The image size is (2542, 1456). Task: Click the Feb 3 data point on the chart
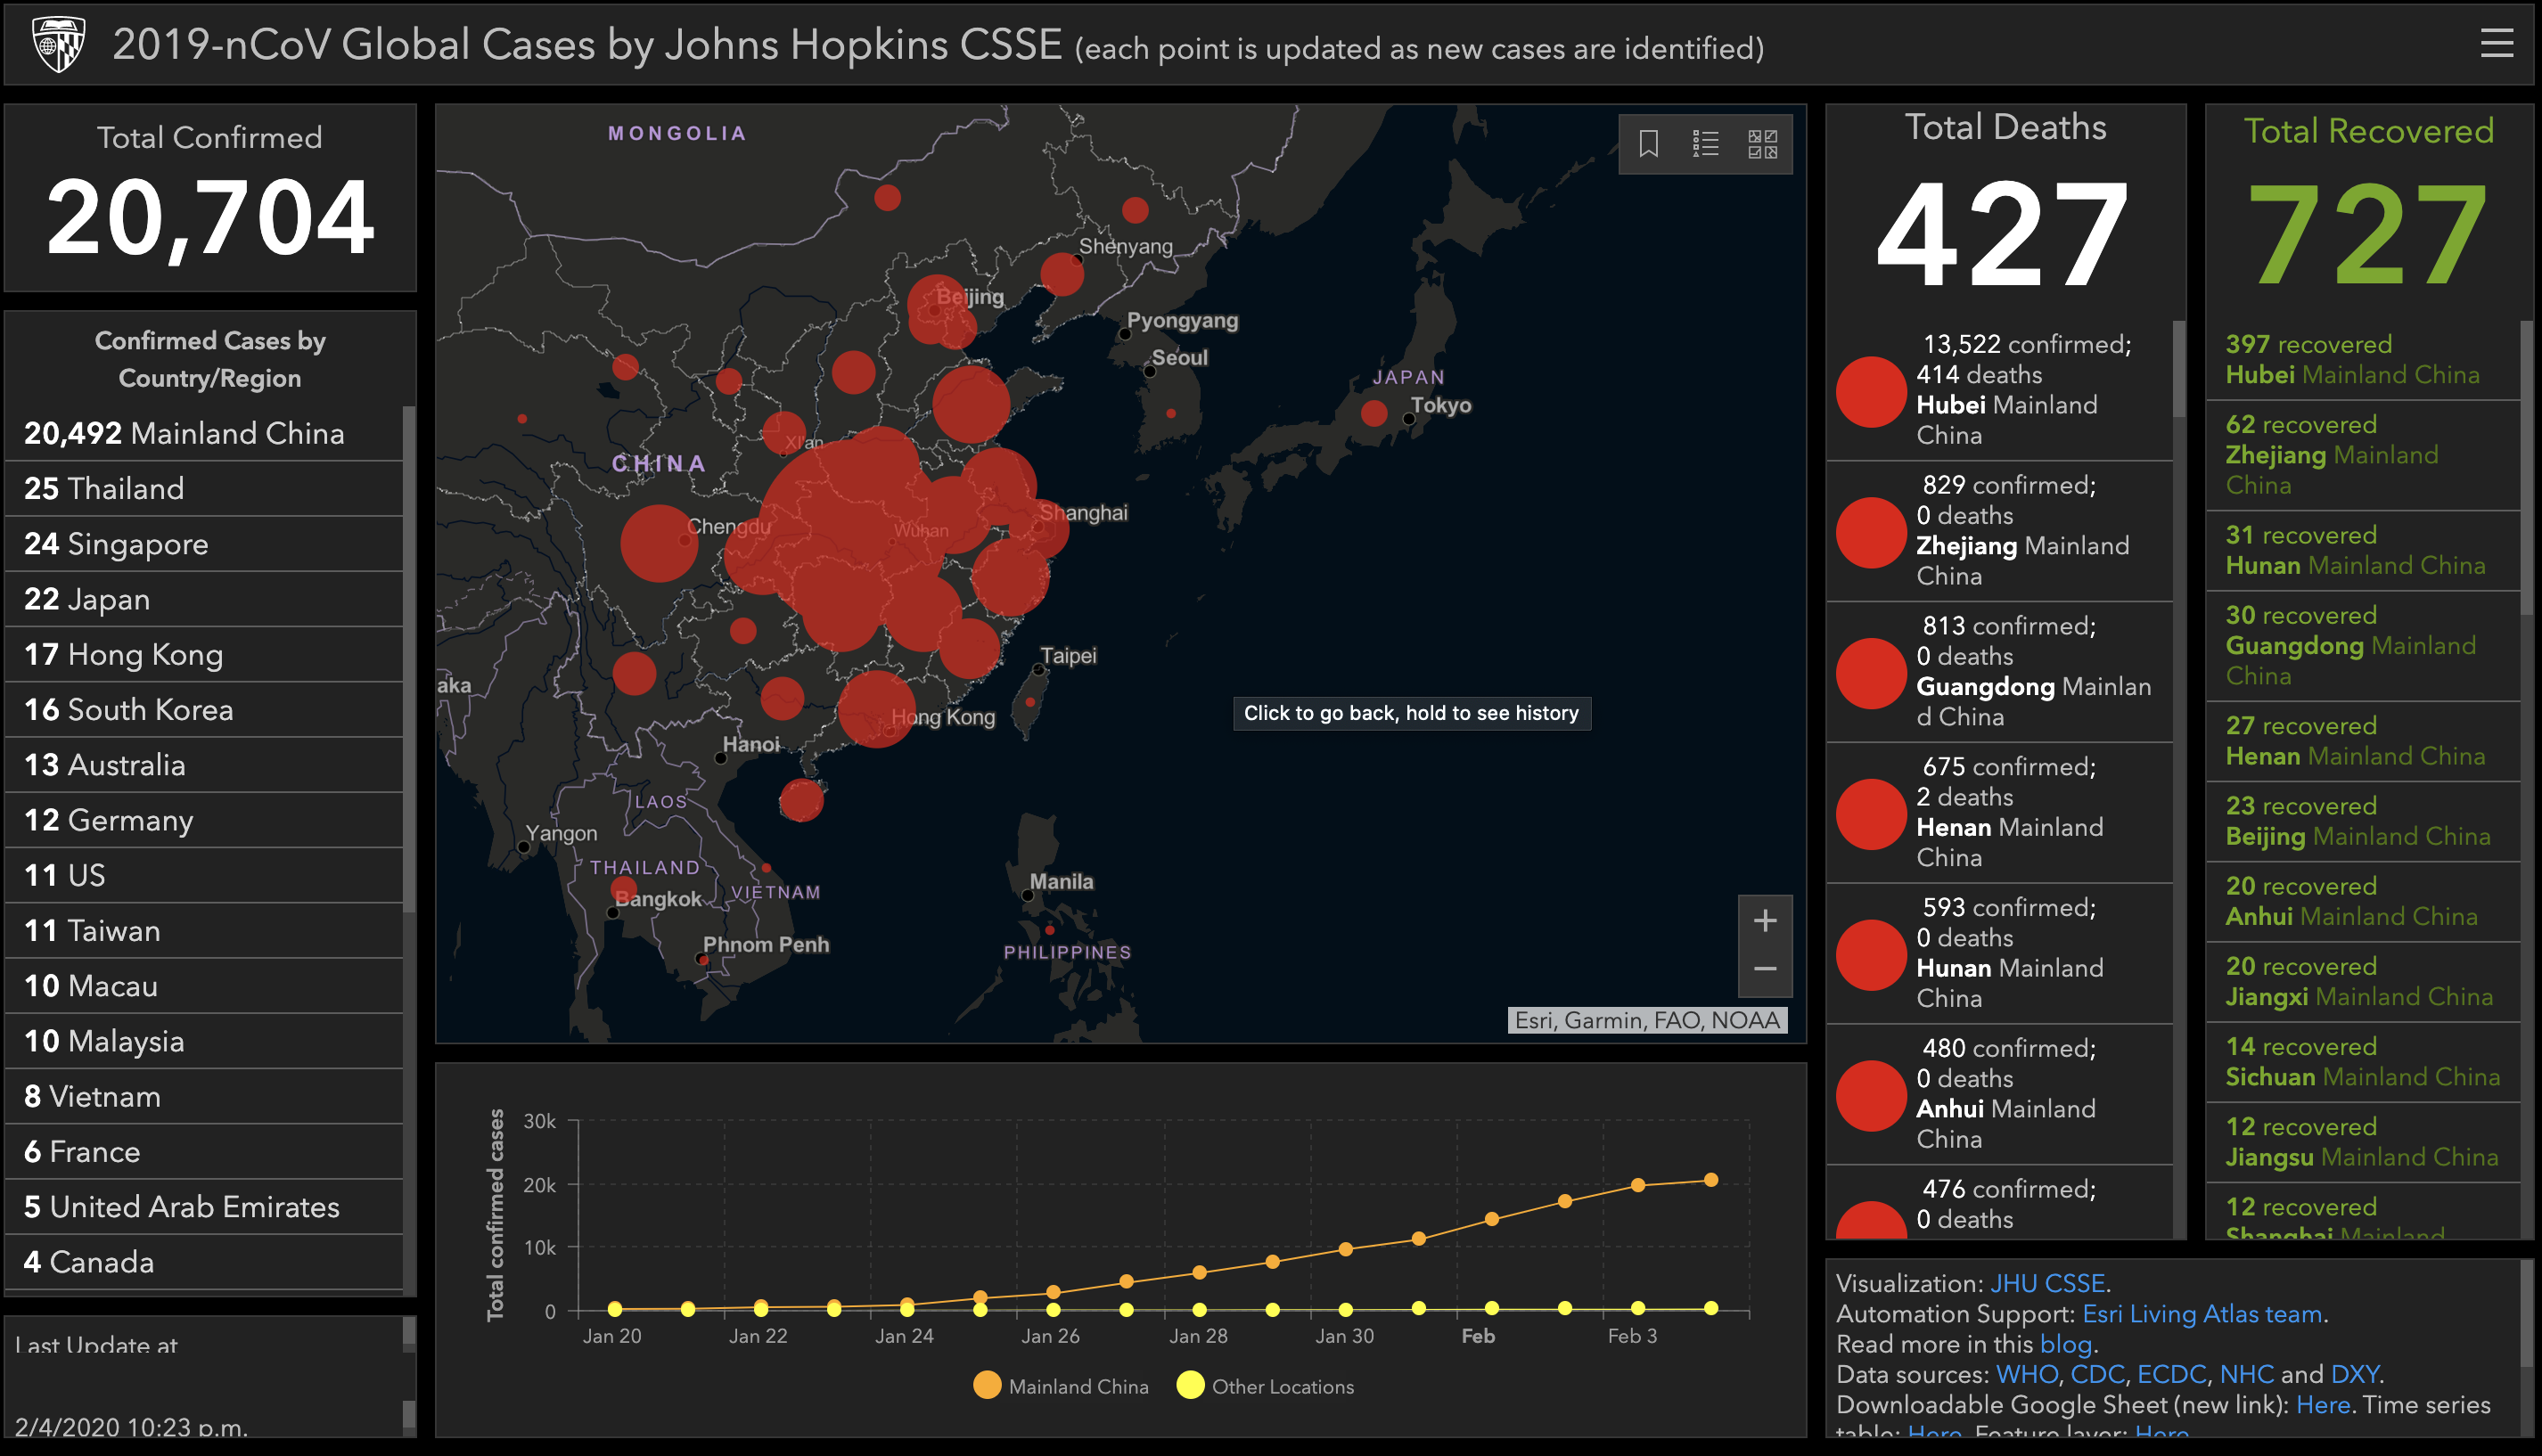tap(1638, 1185)
